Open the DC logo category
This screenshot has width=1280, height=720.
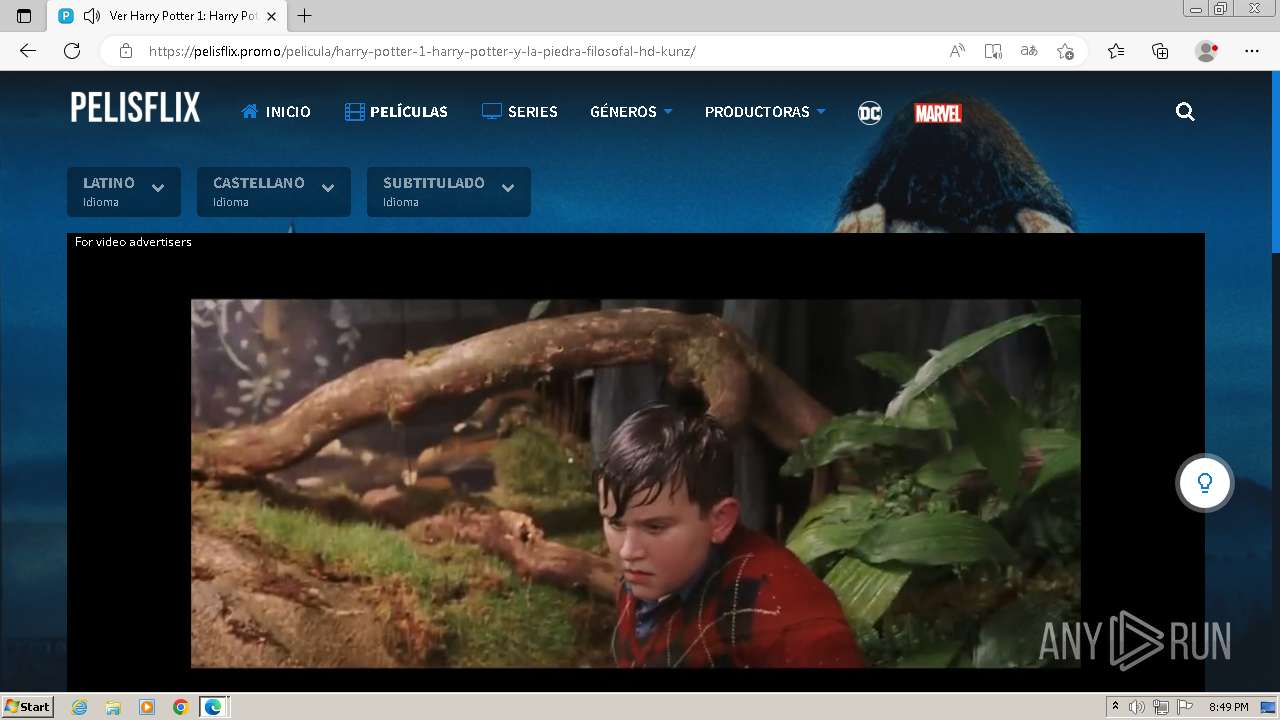click(870, 113)
